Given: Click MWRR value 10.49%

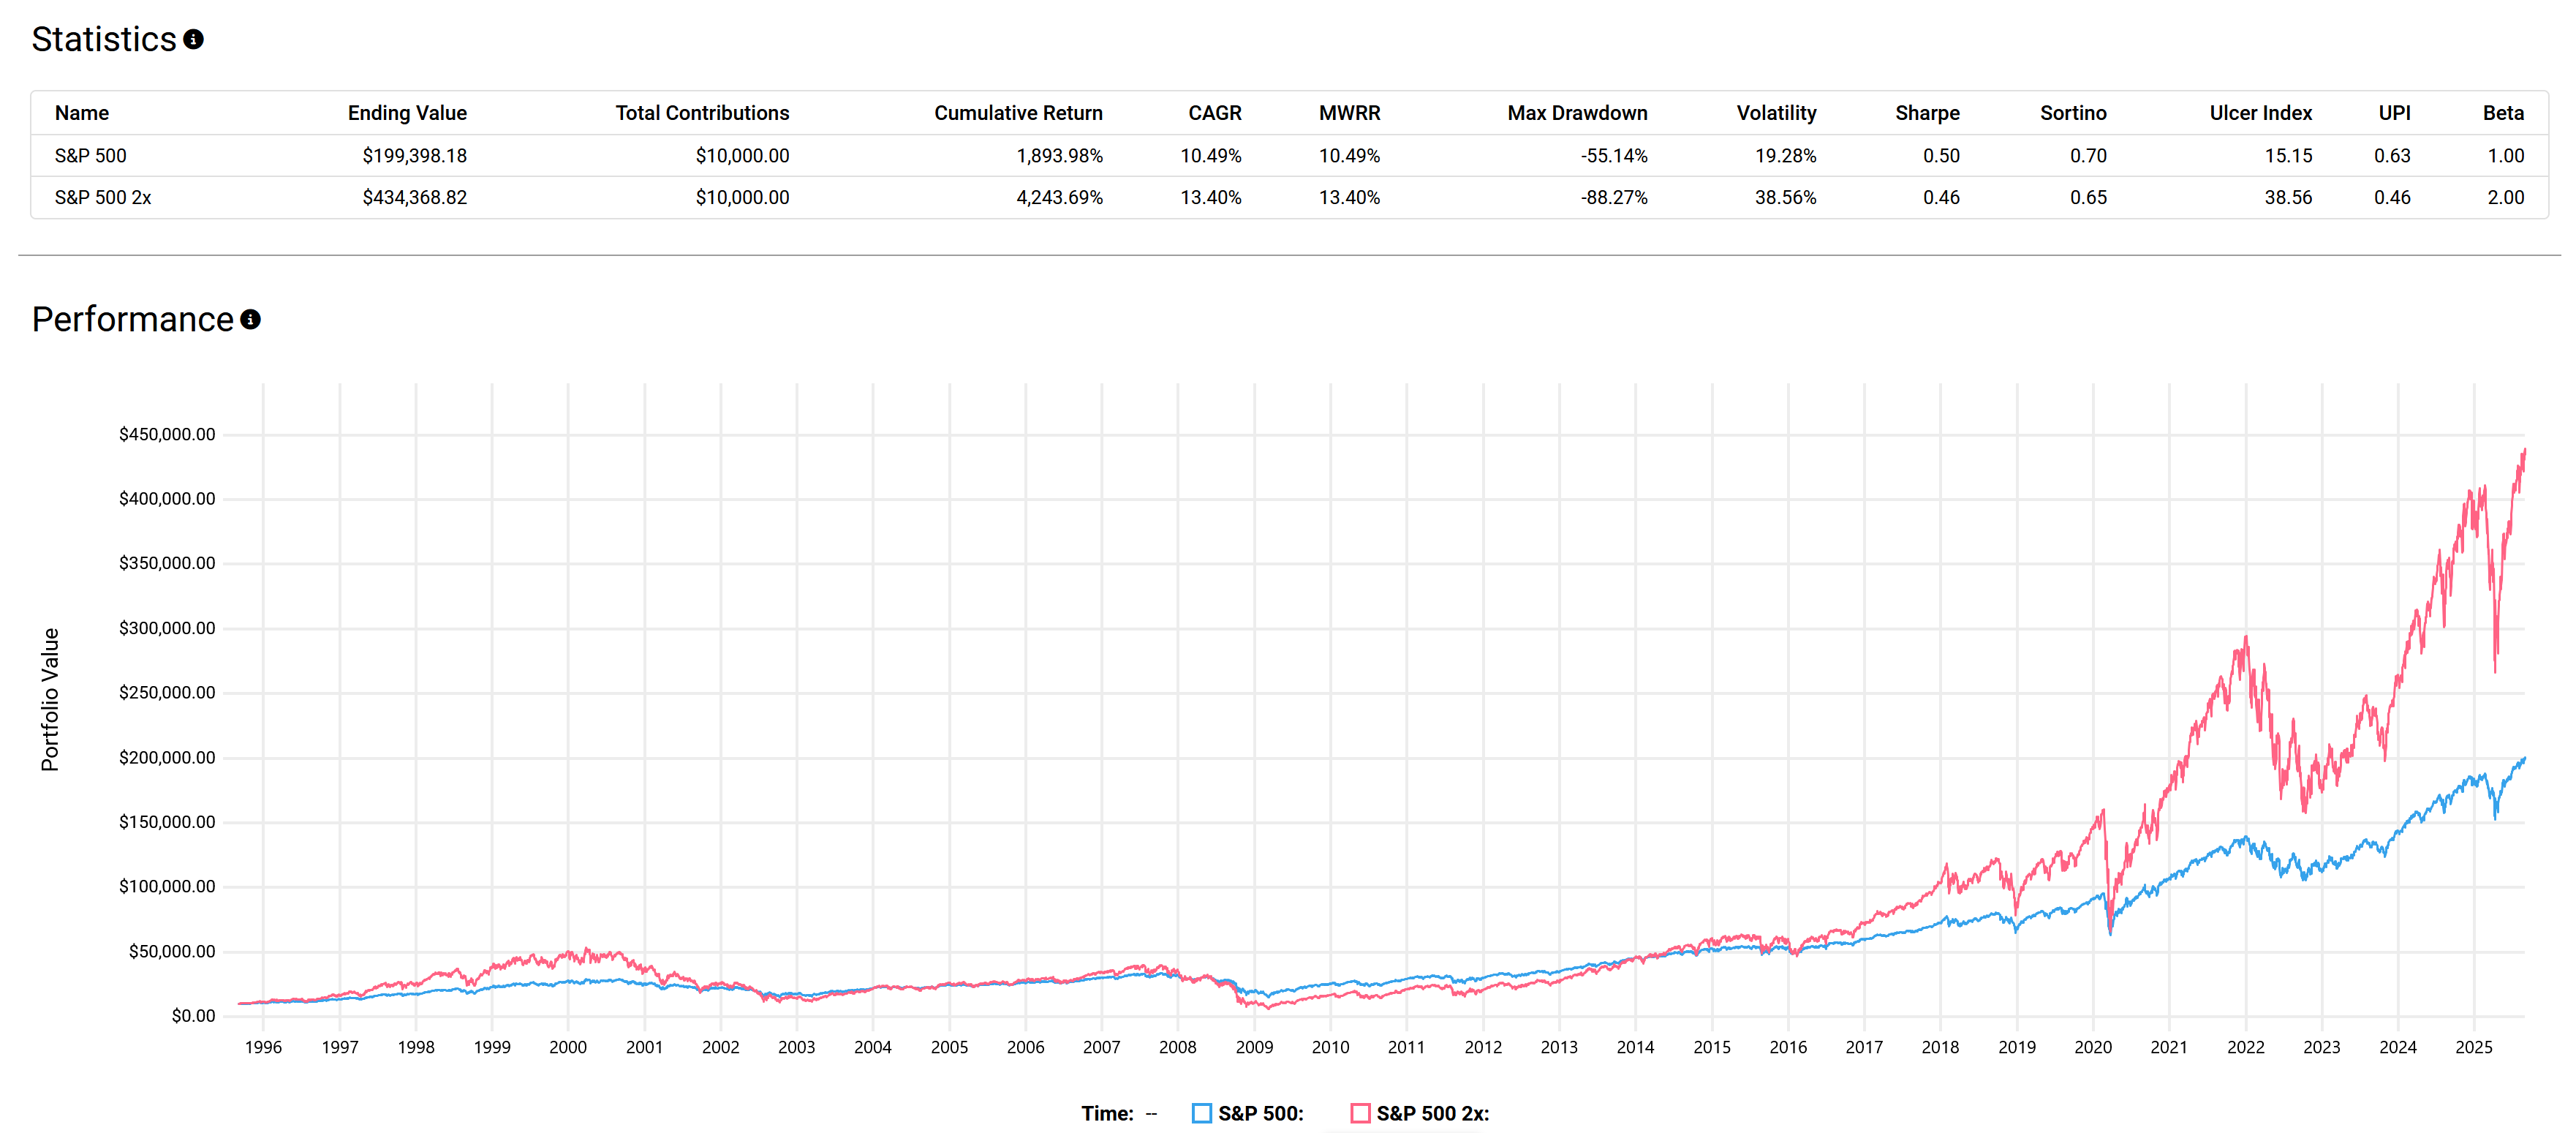Looking at the screenshot, I should coord(1349,156).
